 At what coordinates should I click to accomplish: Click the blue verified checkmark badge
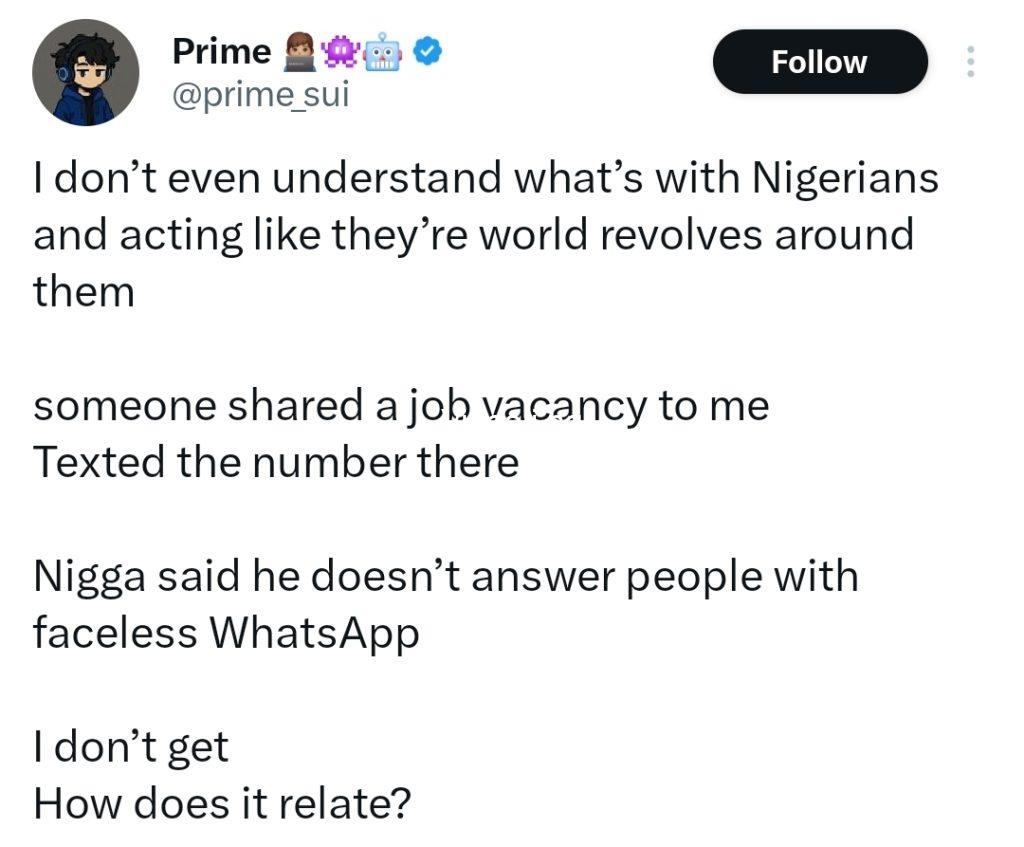(428, 52)
